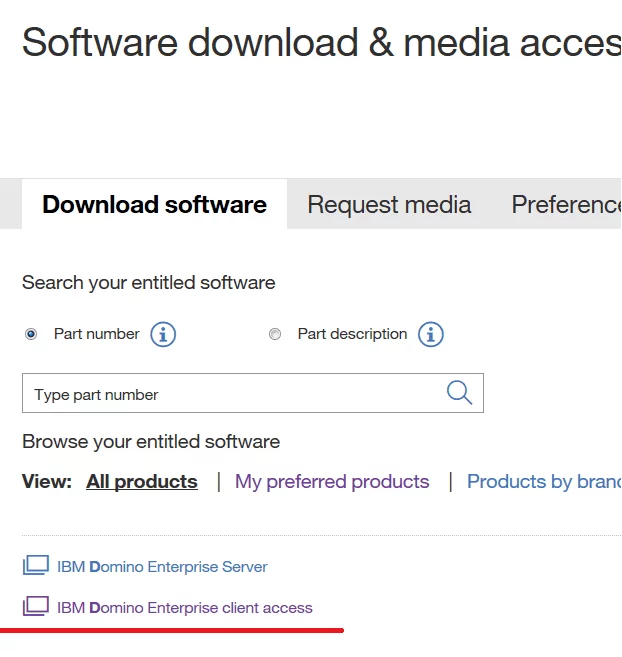Select the Part number radio button
This screenshot has width=622, height=657.
point(31,335)
